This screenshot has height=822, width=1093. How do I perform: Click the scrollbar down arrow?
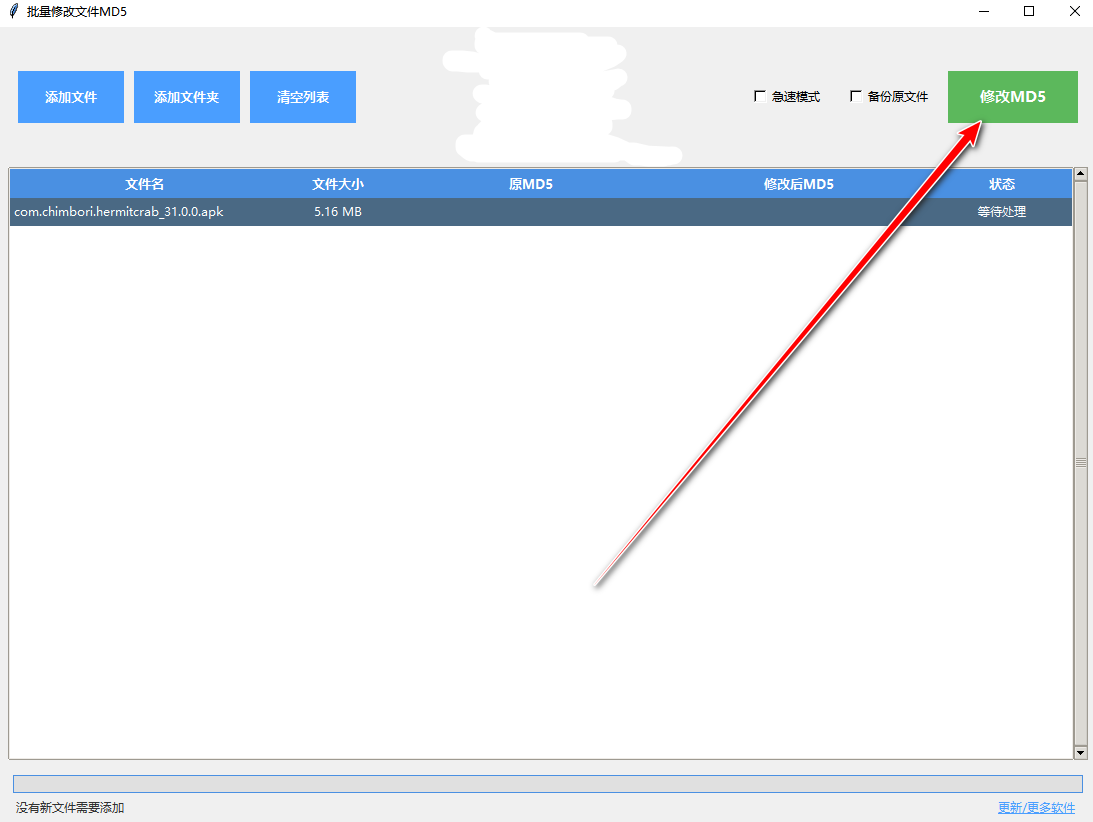point(1080,752)
